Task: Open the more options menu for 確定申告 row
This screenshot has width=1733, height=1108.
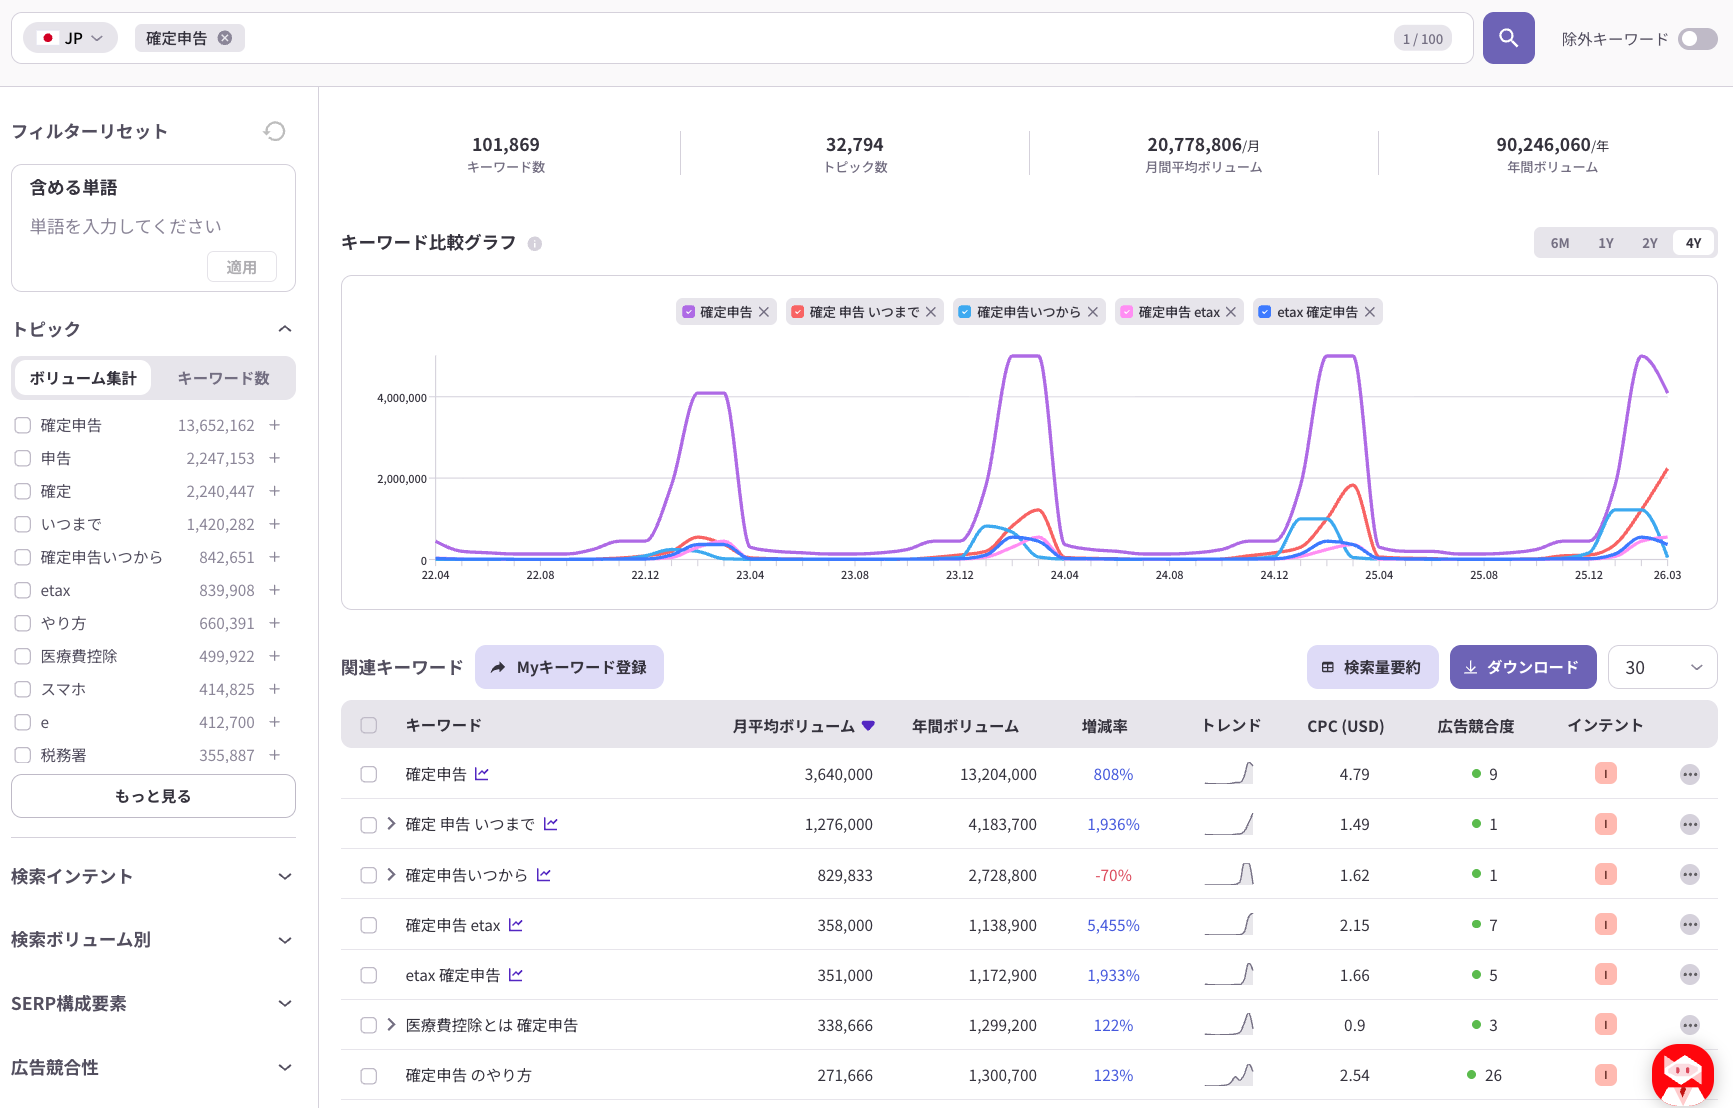Action: point(1689,775)
